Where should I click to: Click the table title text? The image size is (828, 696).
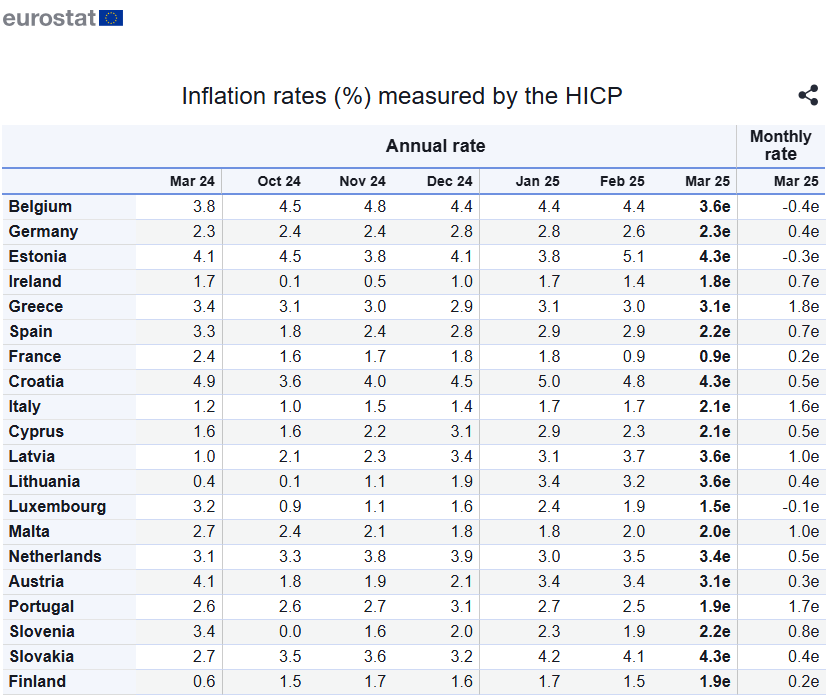point(402,96)
